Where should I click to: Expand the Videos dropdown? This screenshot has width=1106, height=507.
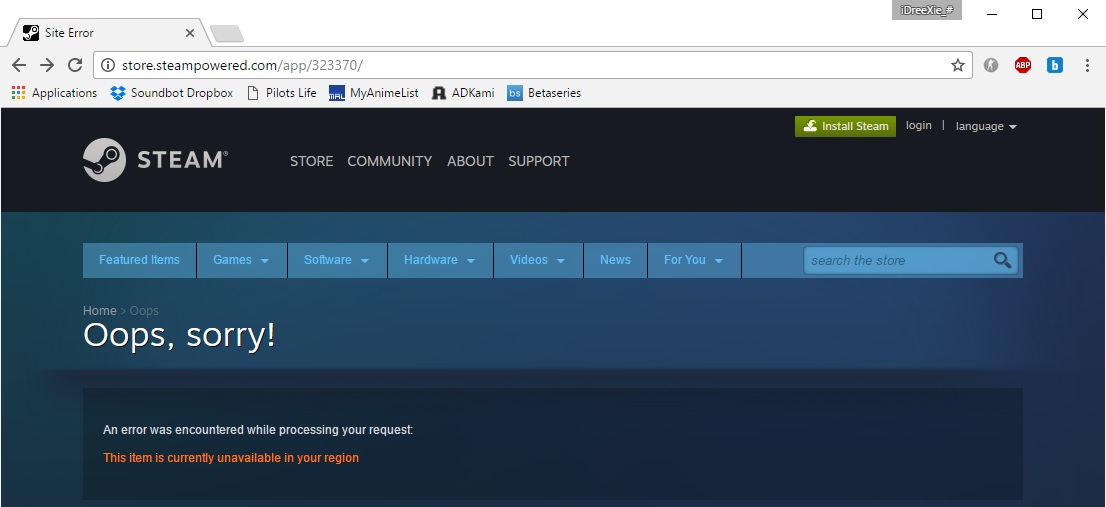(537, 260)
